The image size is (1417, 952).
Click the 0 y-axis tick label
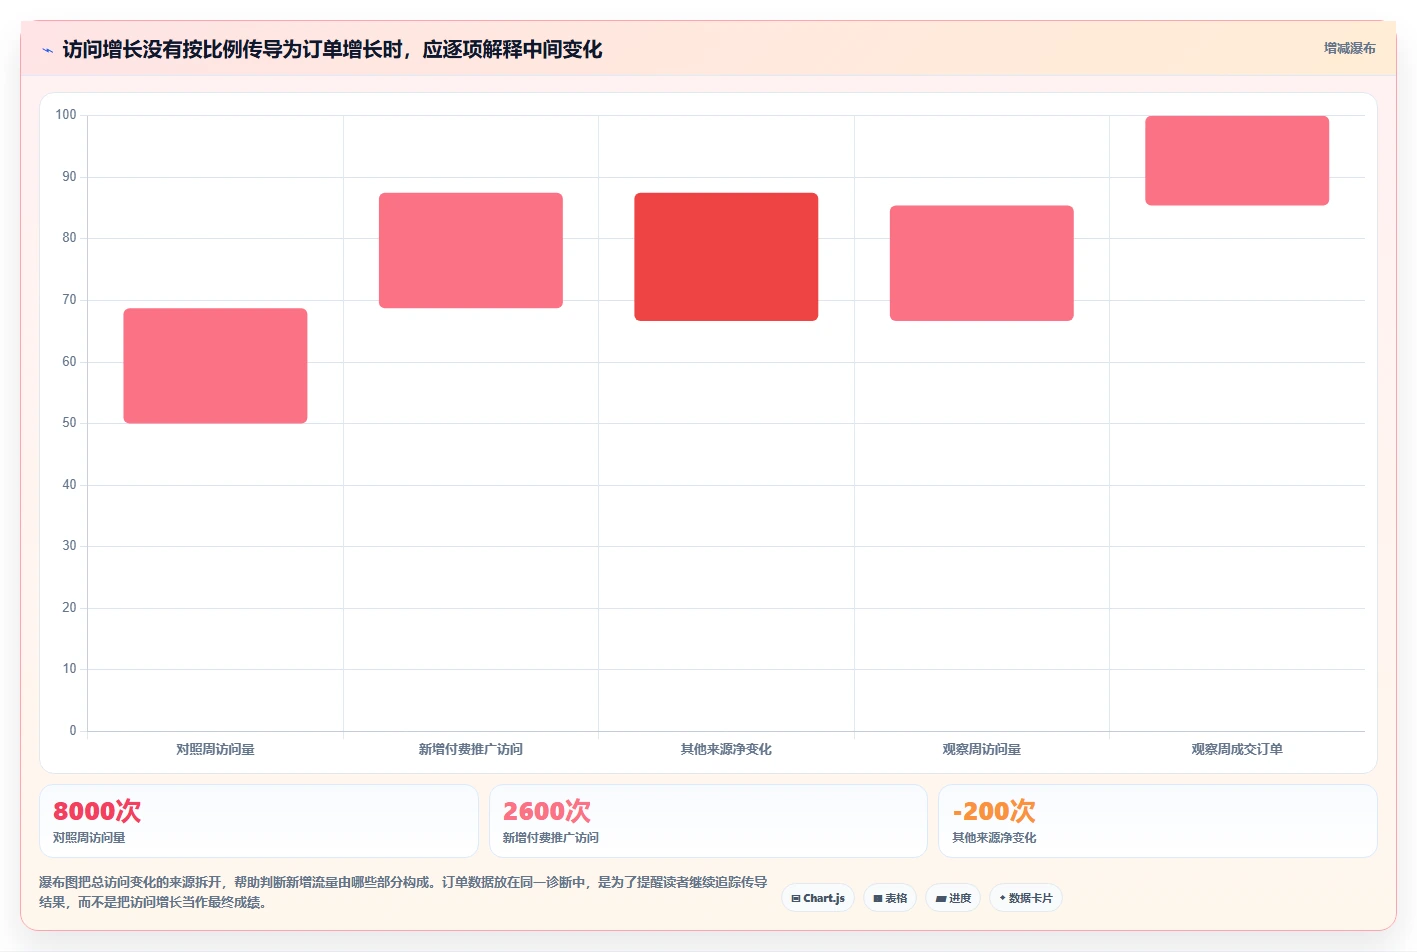coord(73,731)
